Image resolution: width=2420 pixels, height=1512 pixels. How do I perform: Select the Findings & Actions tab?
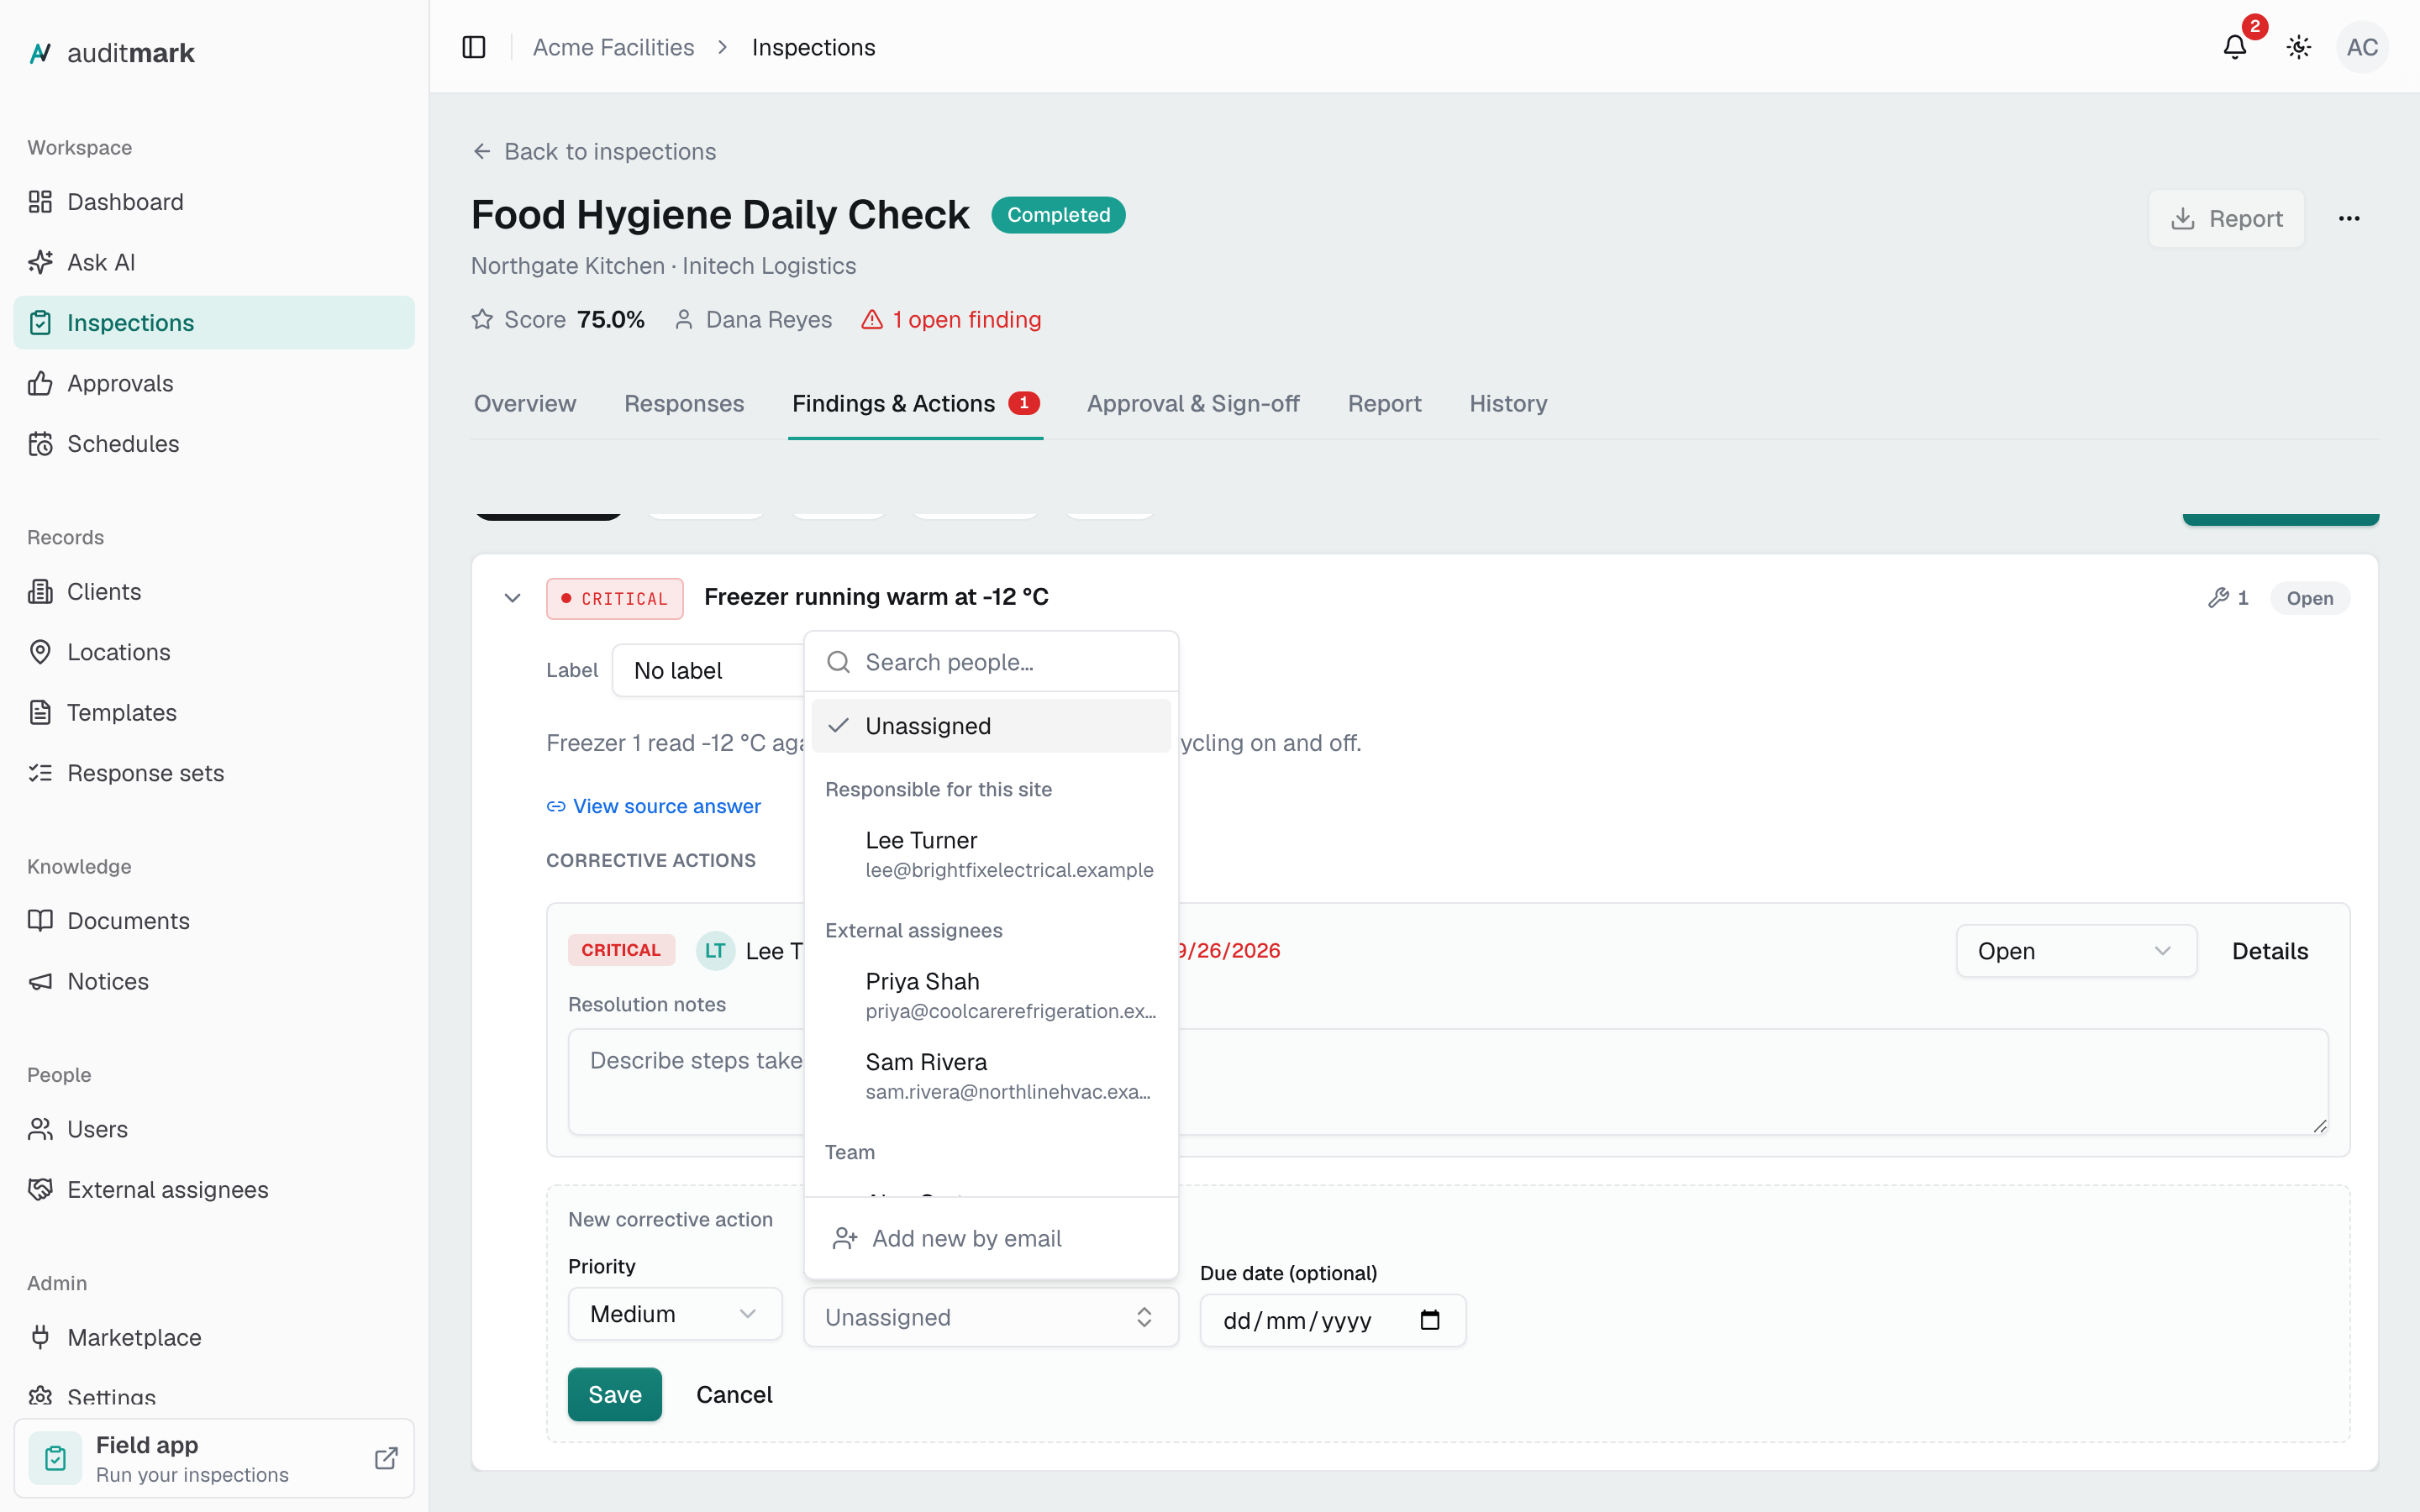915,403
